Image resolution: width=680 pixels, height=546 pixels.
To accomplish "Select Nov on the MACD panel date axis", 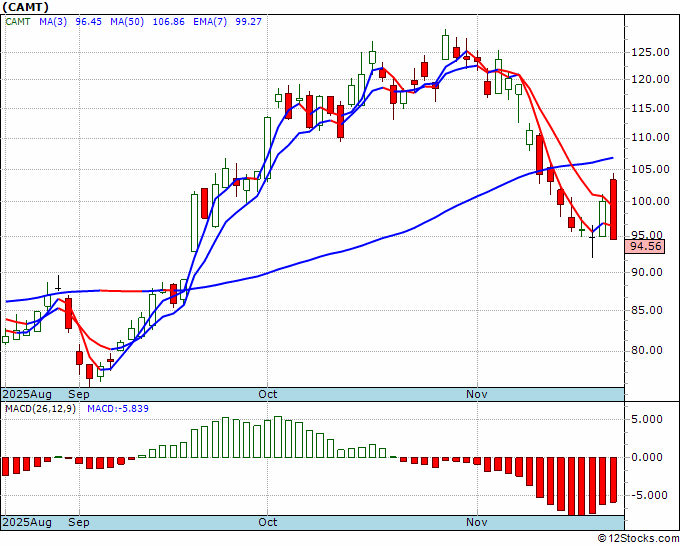I will coord(477,522).
